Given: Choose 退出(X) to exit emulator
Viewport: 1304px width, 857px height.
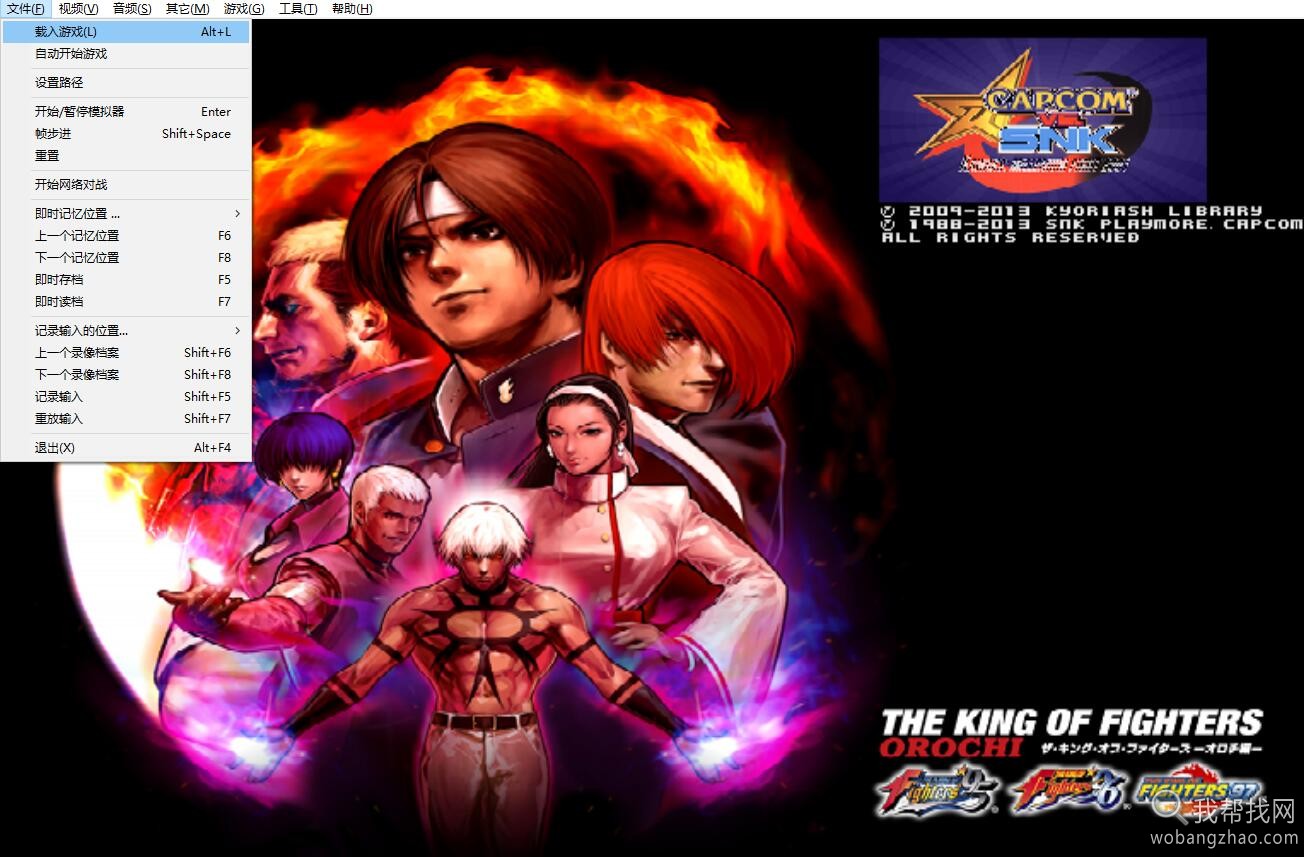Looking at the screenshot, I should pyautogui.click(x=126, y=448).
